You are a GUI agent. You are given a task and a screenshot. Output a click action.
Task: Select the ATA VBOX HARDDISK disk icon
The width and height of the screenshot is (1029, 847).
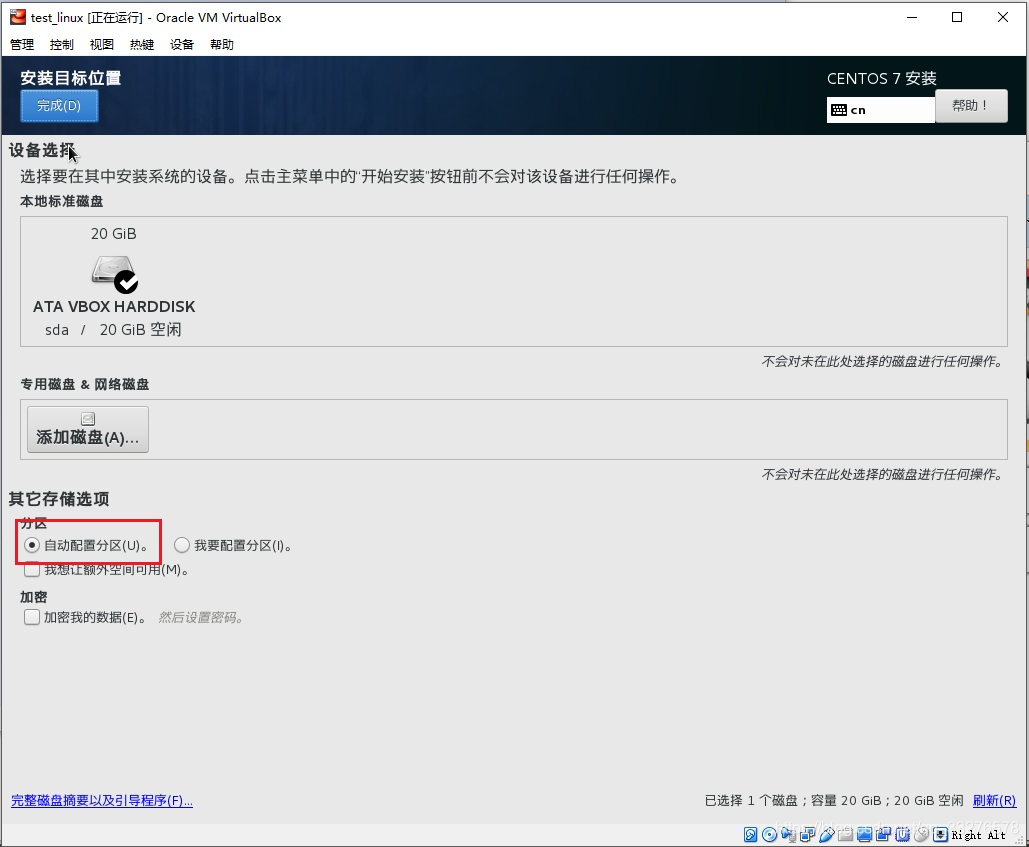[x=114, y=274]
